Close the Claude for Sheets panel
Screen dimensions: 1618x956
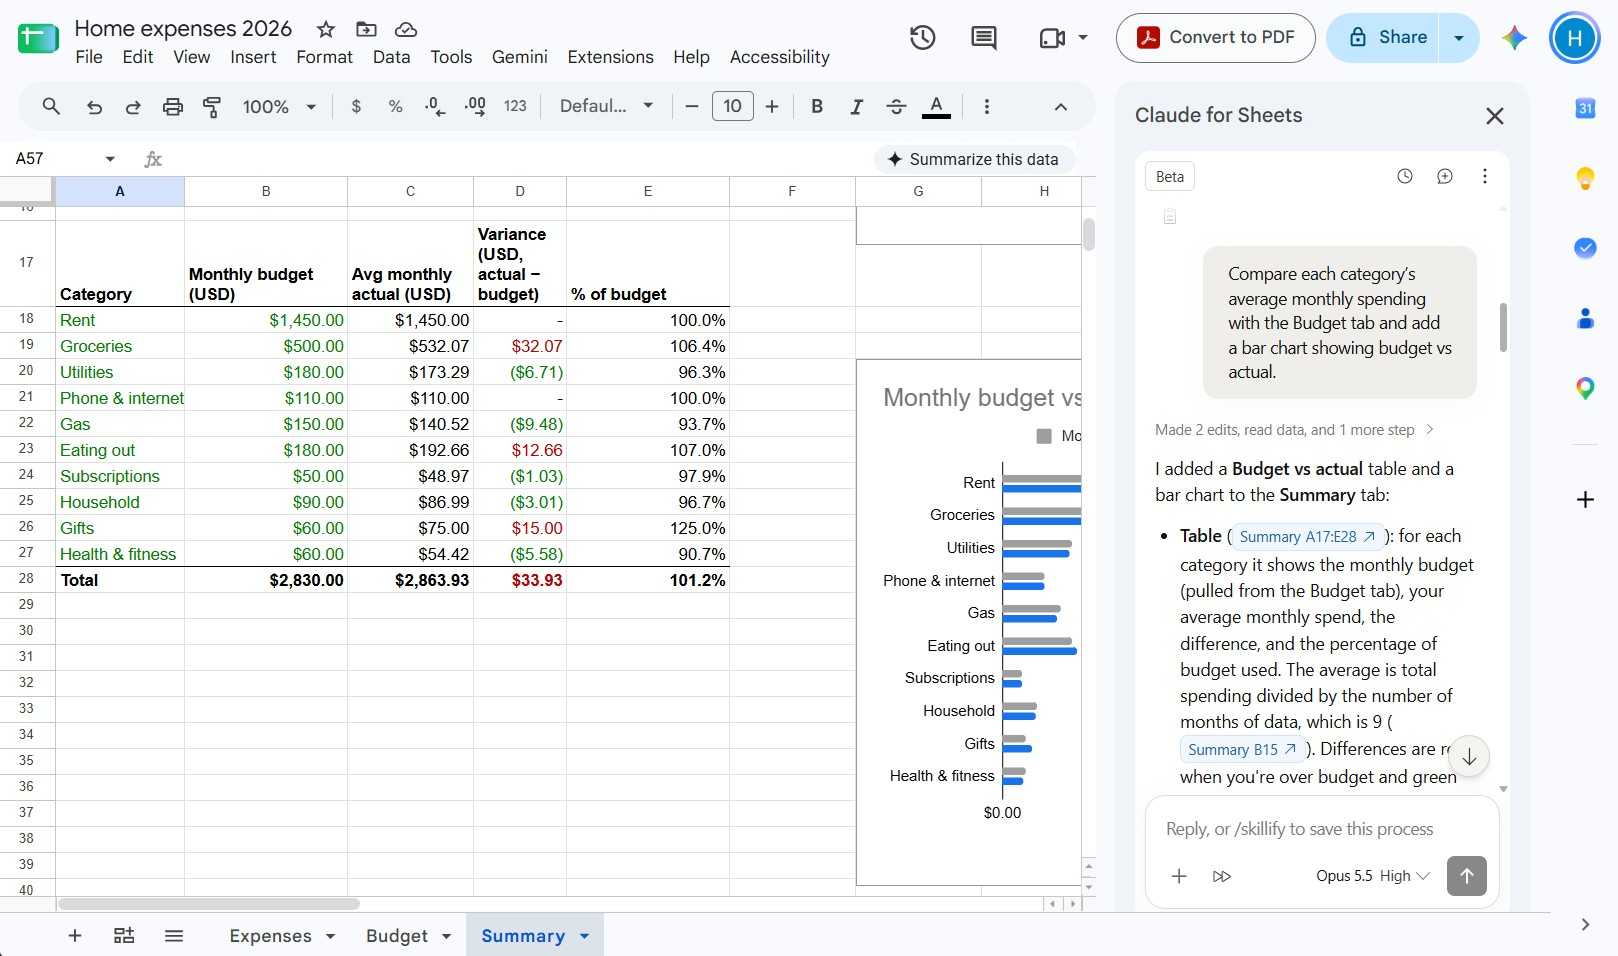pyautogui.click(x=1495, y=116)
